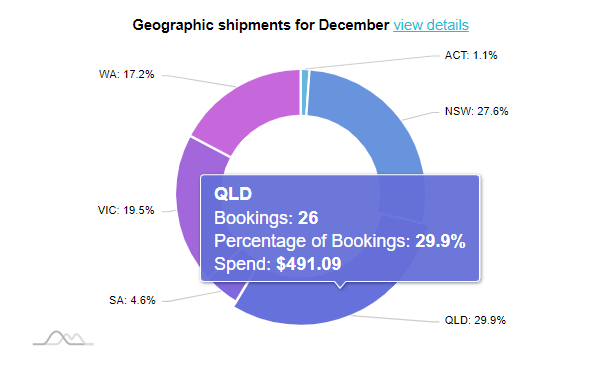The width and height of the screenshot is (599, 366).
Task: Click the Spend: $491.09 tooltip line
Action: [277, 264]
